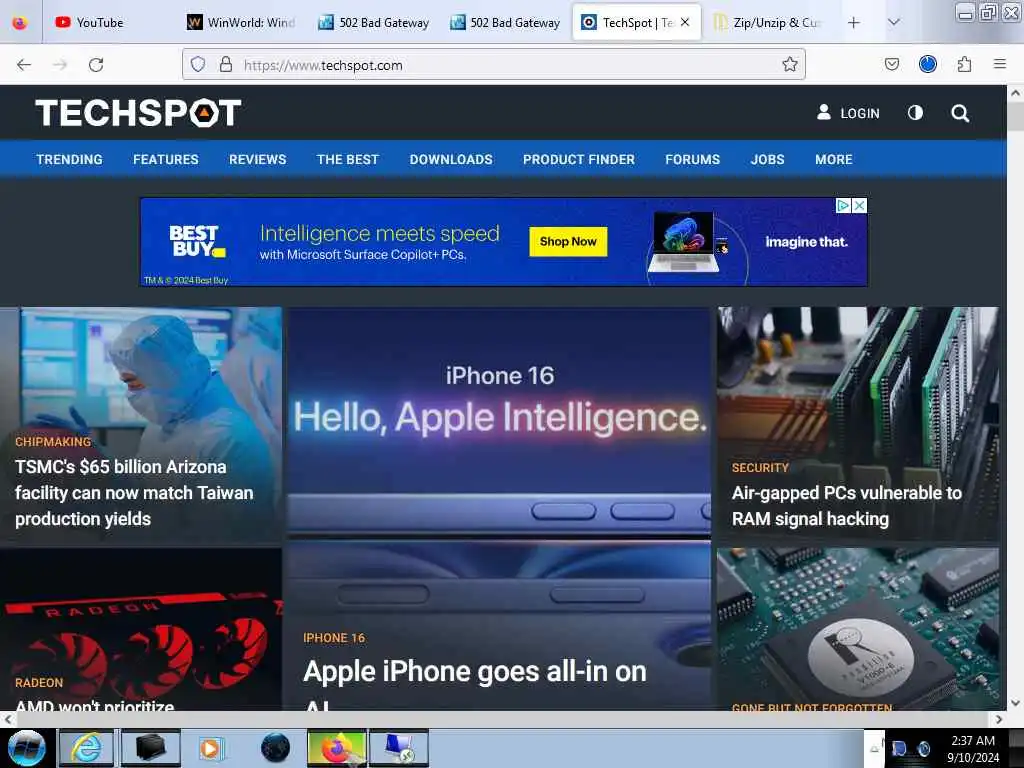Click the CHIPMAKING category label
The width and height of the screenshot is (1024, 768).
coord(54,442)
